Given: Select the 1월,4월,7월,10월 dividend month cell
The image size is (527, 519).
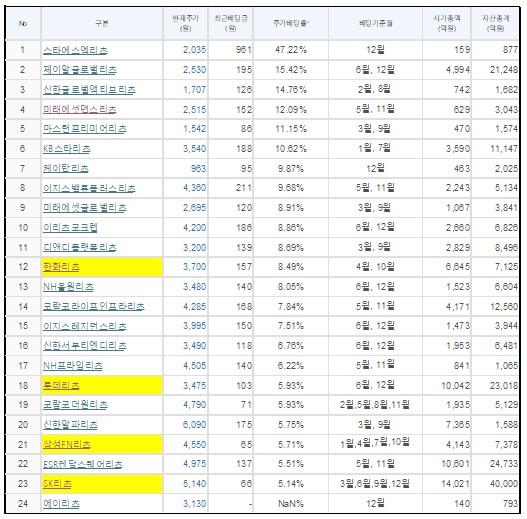Looking at the screenshot, I should (375, 444).
